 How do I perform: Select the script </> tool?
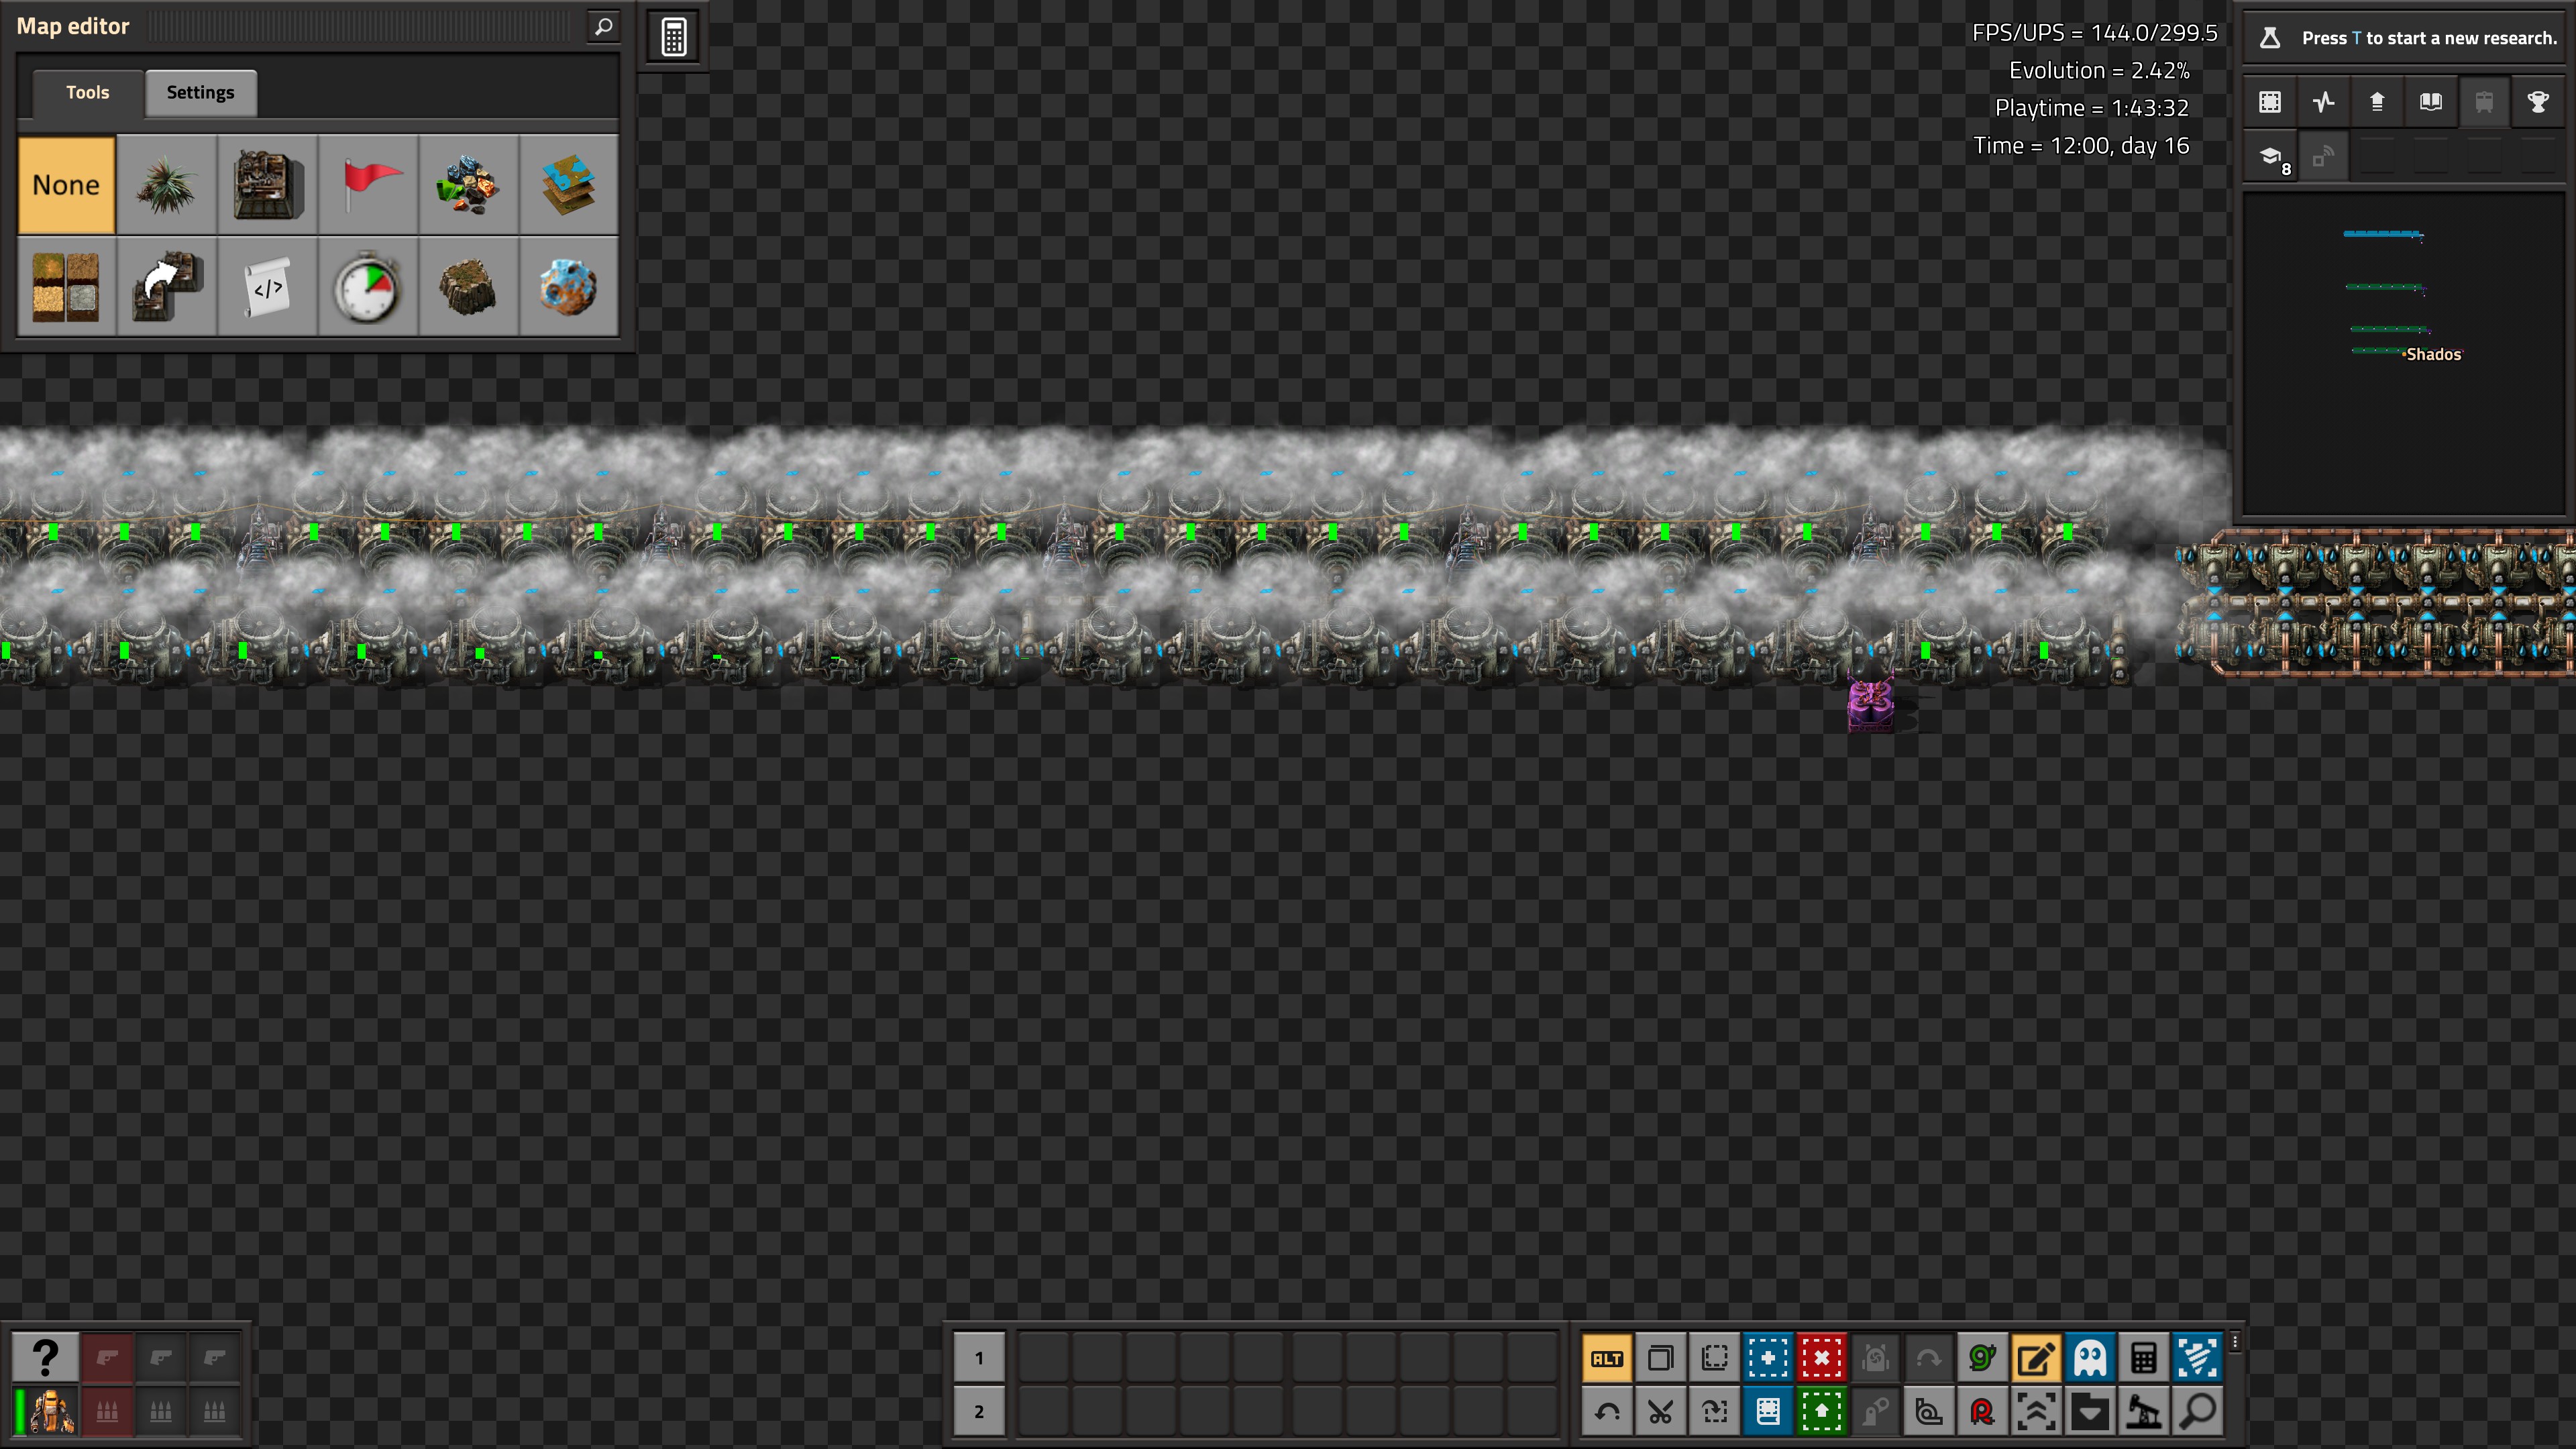(267, 287)
